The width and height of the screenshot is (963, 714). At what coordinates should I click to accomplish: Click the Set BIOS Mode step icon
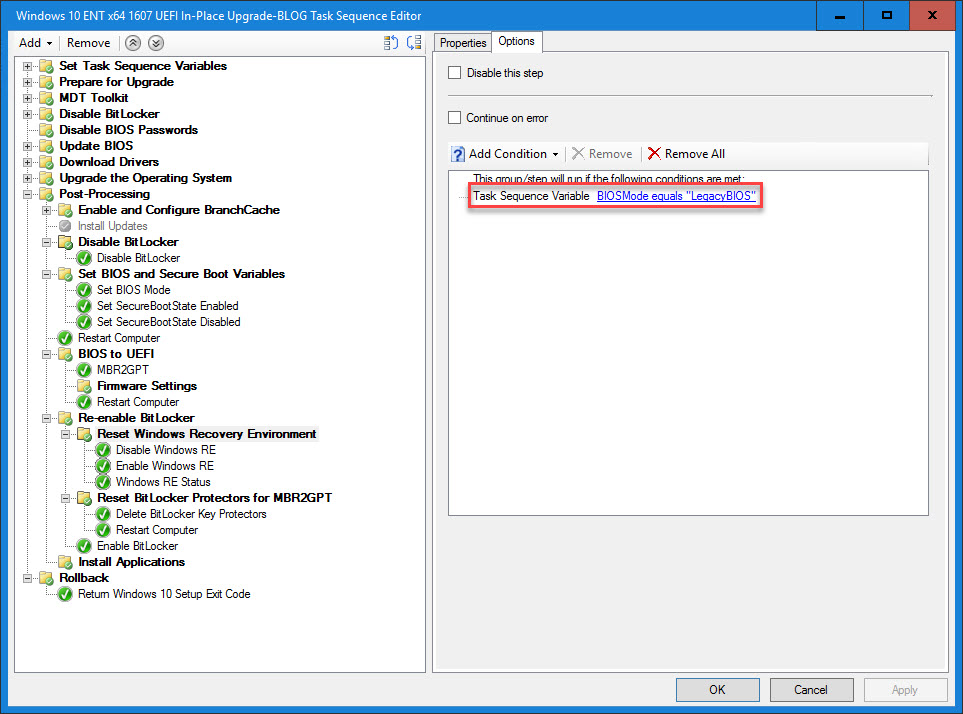84,290
